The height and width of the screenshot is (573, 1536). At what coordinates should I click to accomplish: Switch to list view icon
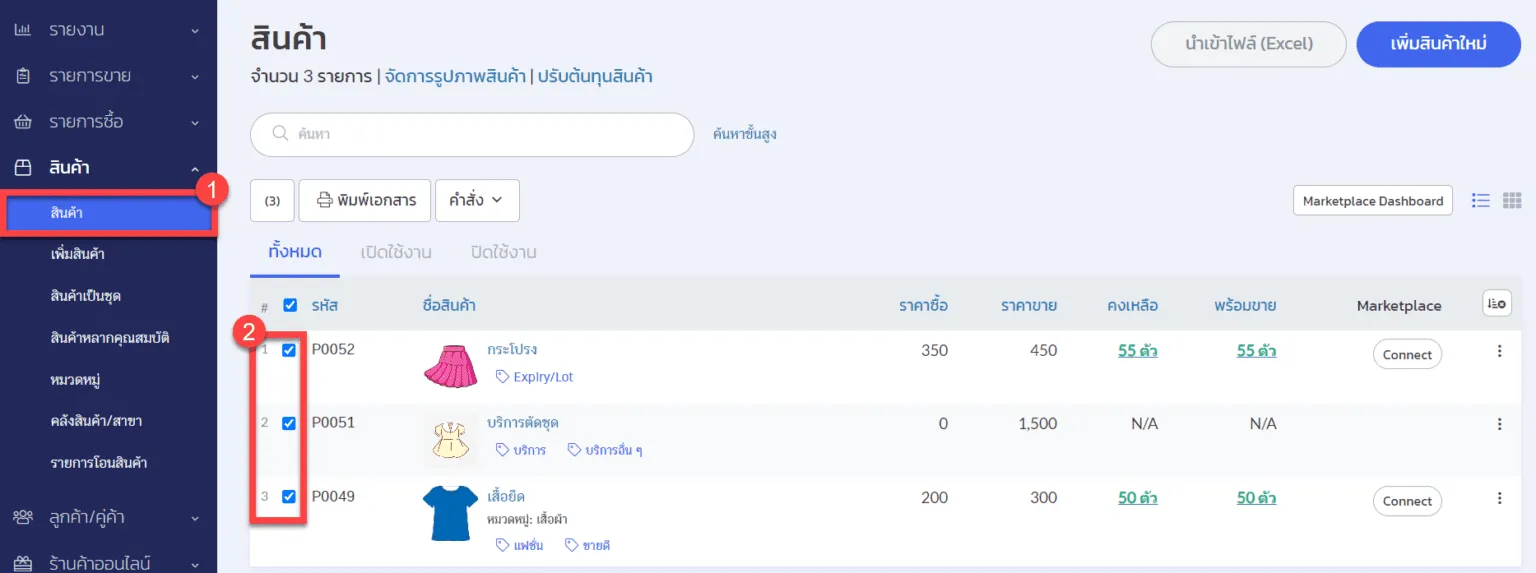(x=1481, y=200)
